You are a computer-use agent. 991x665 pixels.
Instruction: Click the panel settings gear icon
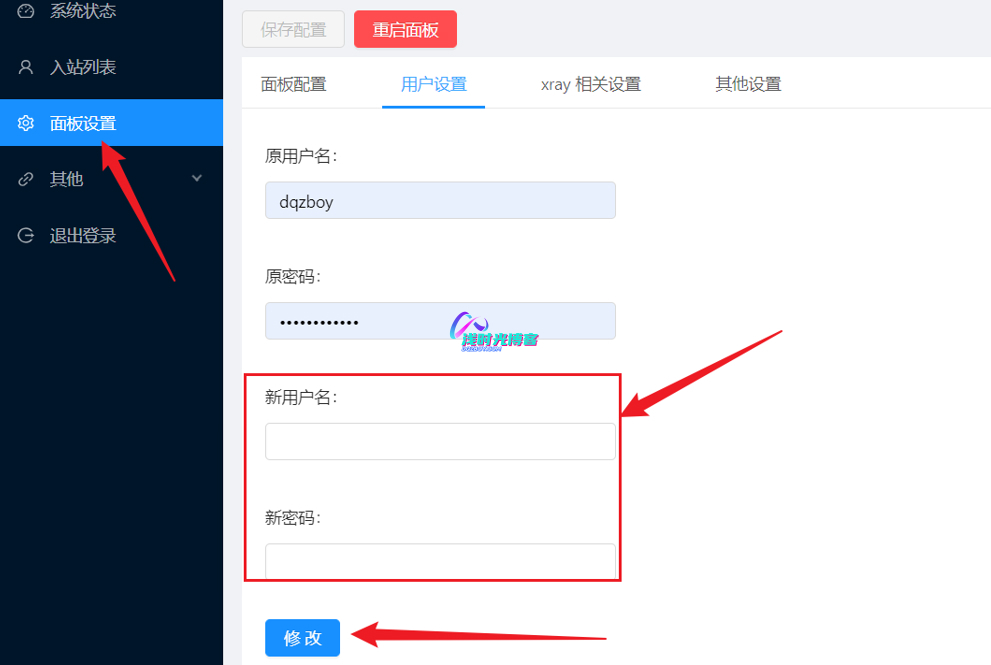point(25,123)
